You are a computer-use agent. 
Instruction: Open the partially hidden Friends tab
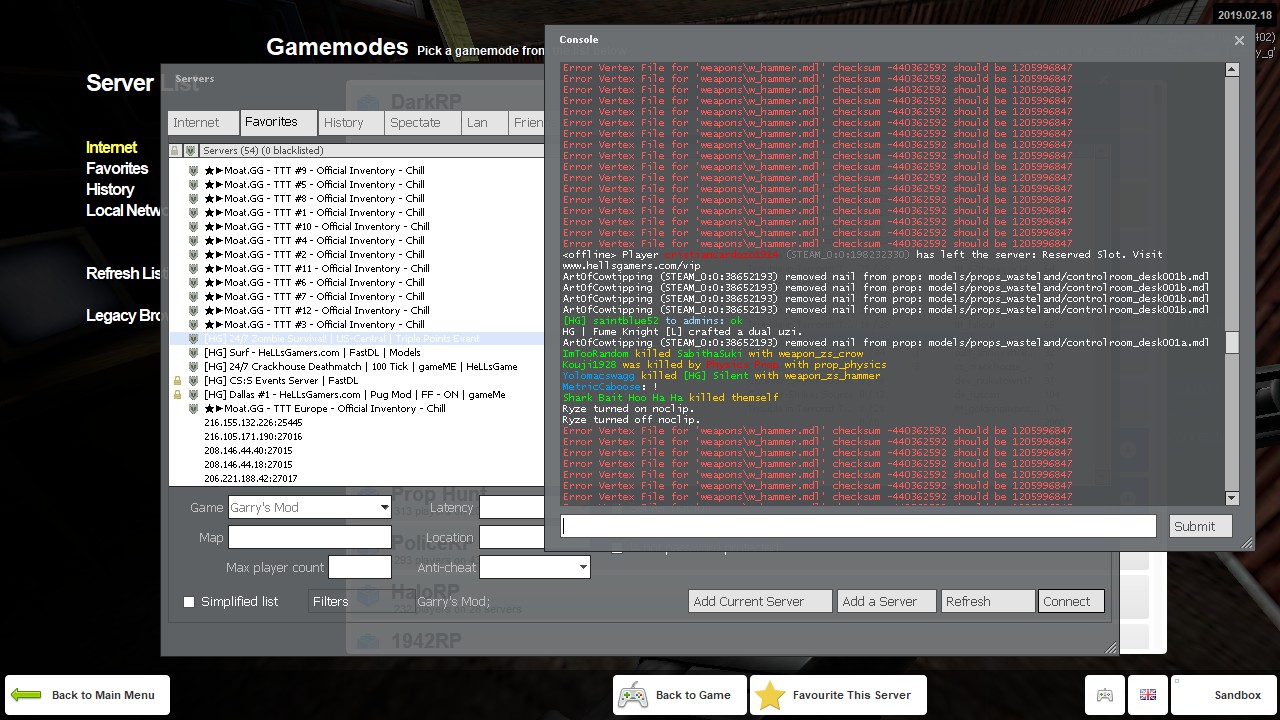(x=527, y=122)
